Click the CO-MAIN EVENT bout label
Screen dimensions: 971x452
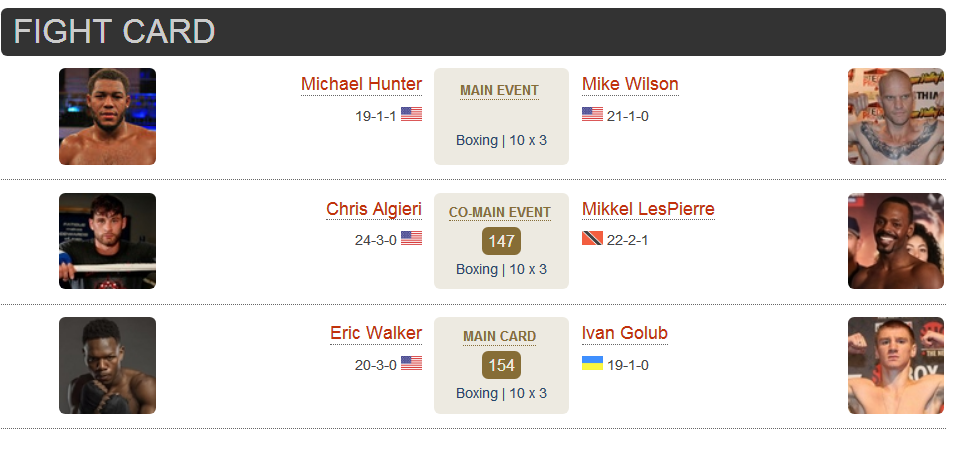point(500,212)
